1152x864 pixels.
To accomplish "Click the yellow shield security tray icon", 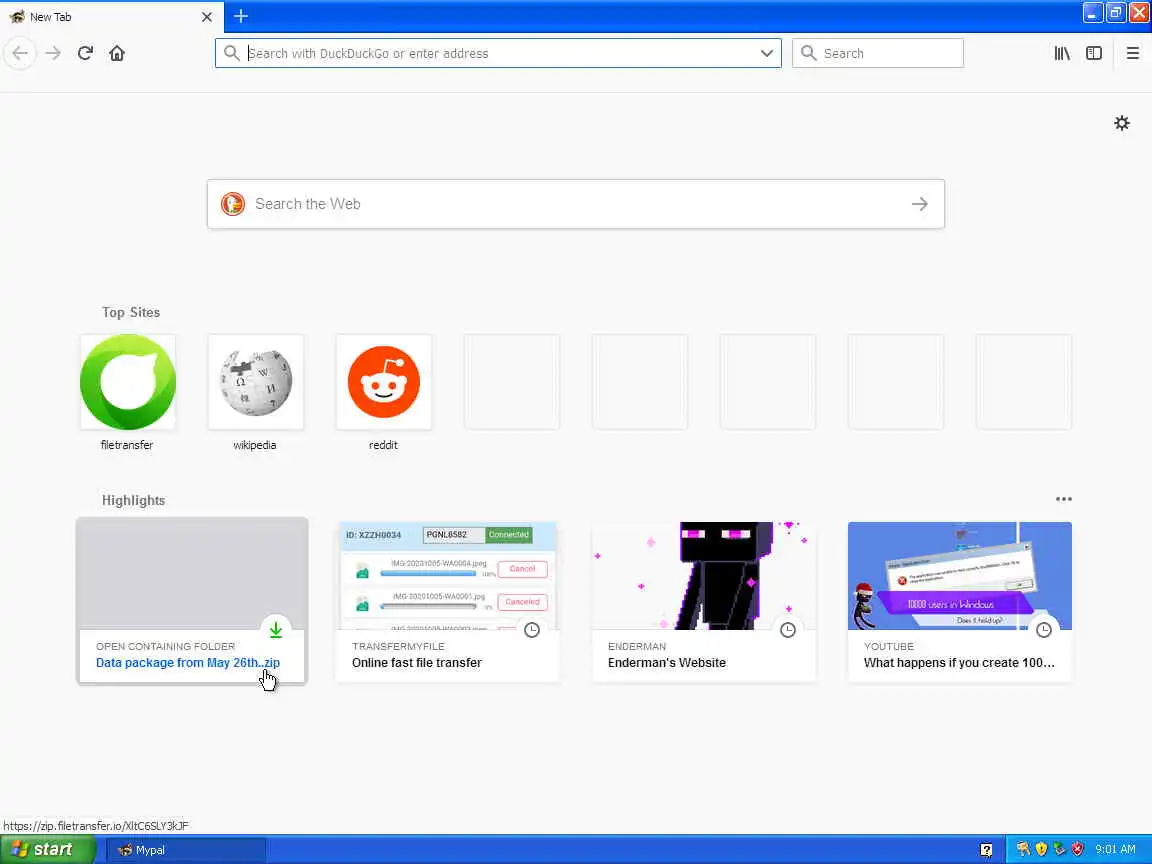I will click(x=1041, y=849).
